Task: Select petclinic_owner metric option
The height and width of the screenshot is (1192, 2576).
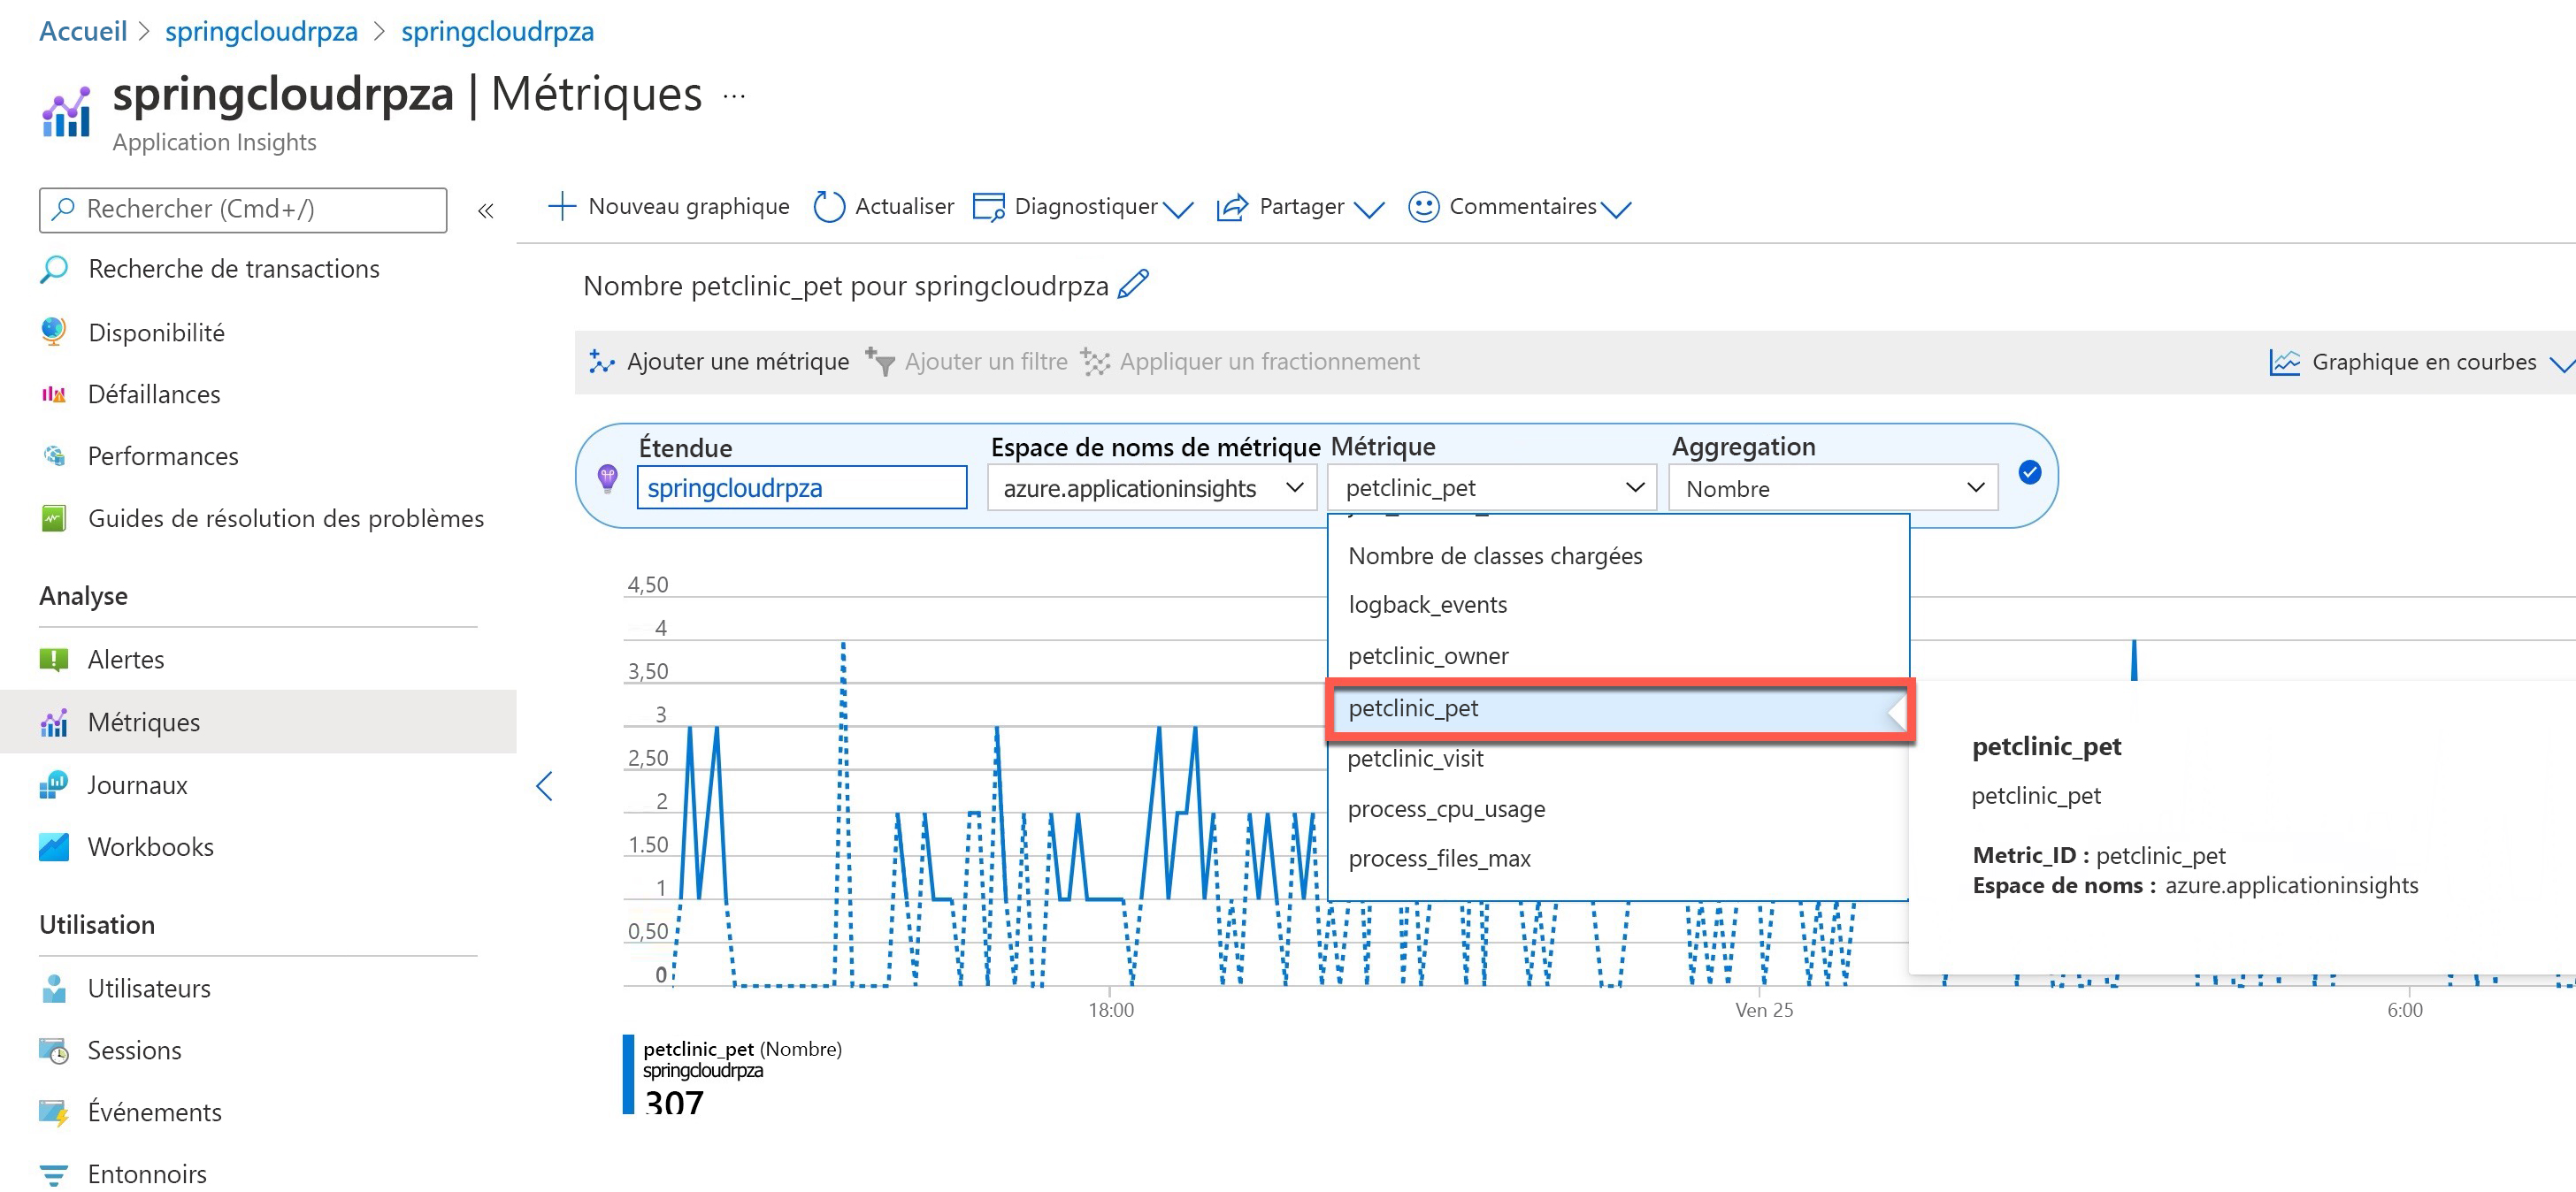Action: tap(1428, 656)
